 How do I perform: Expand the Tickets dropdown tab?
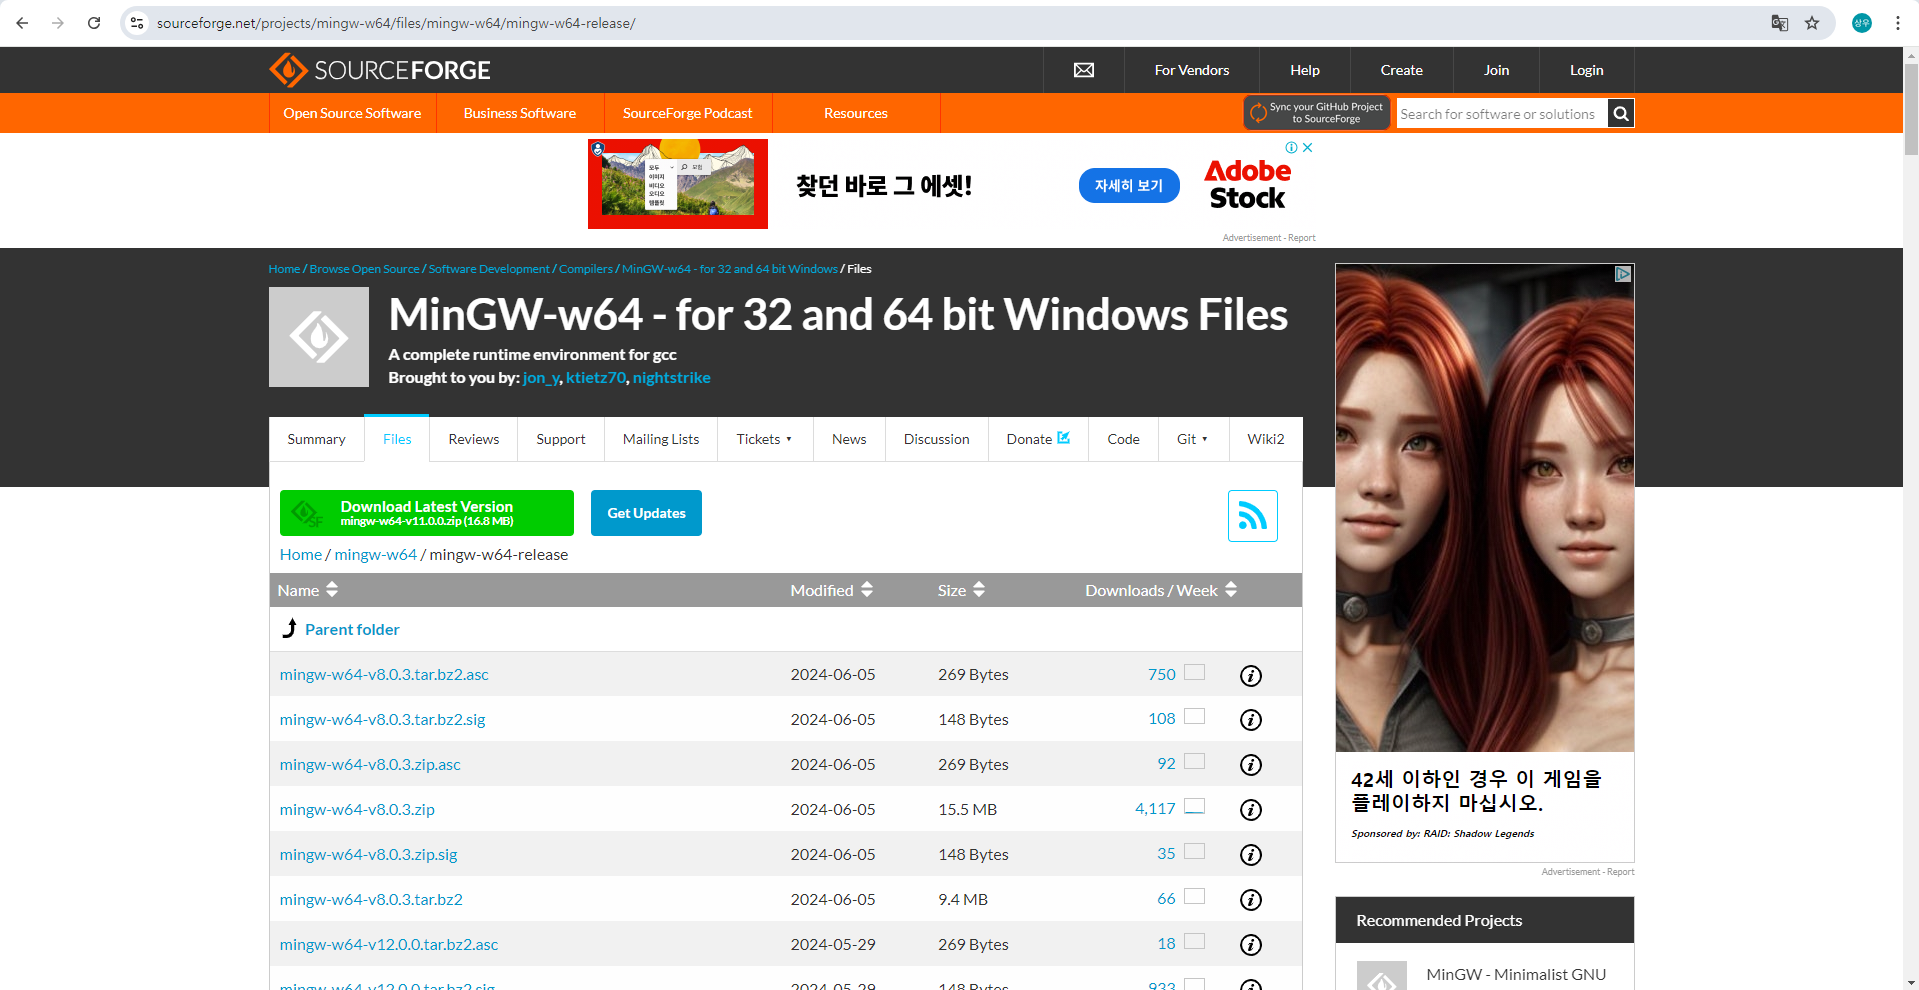[765, 439]
